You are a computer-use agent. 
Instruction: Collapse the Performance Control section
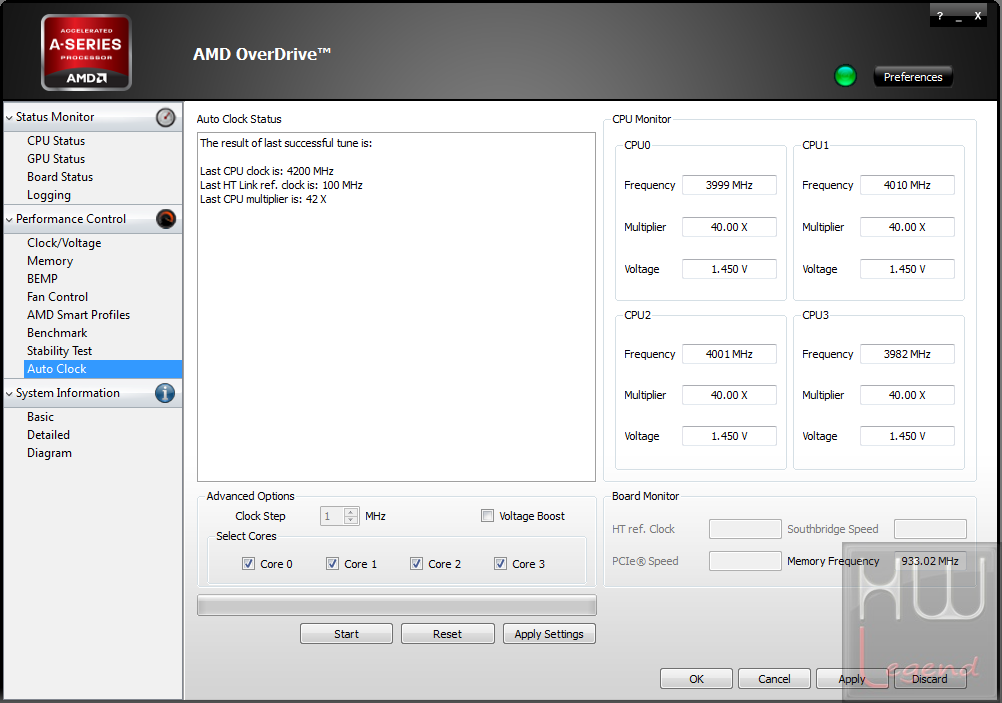pos(9,220)
